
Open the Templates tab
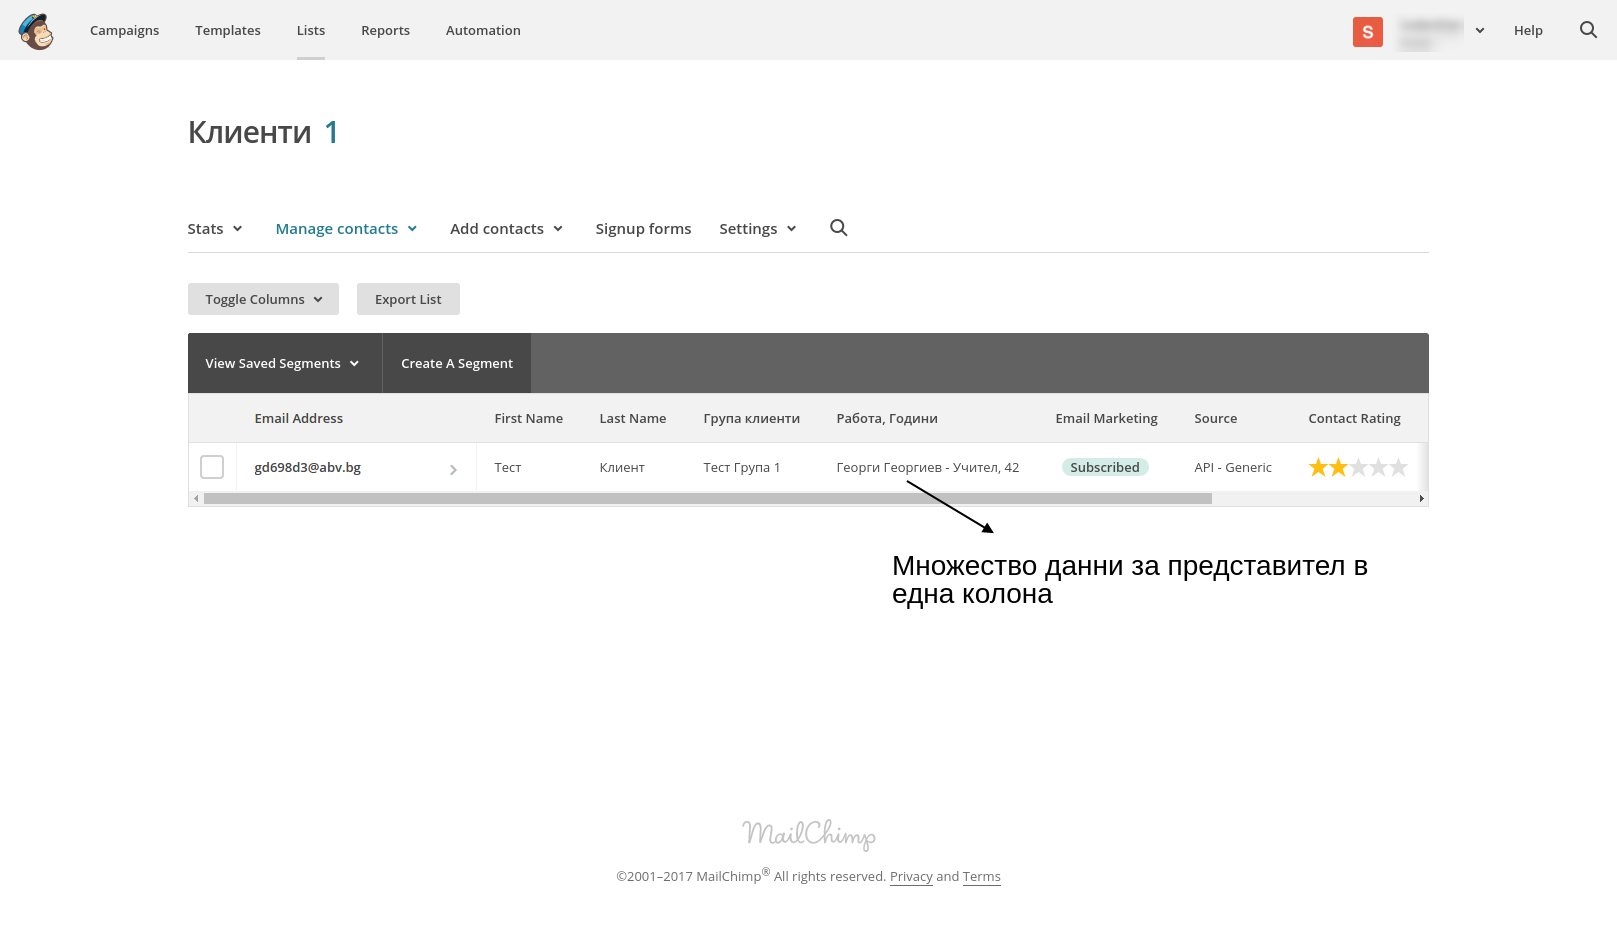click(x=228, y=30)
